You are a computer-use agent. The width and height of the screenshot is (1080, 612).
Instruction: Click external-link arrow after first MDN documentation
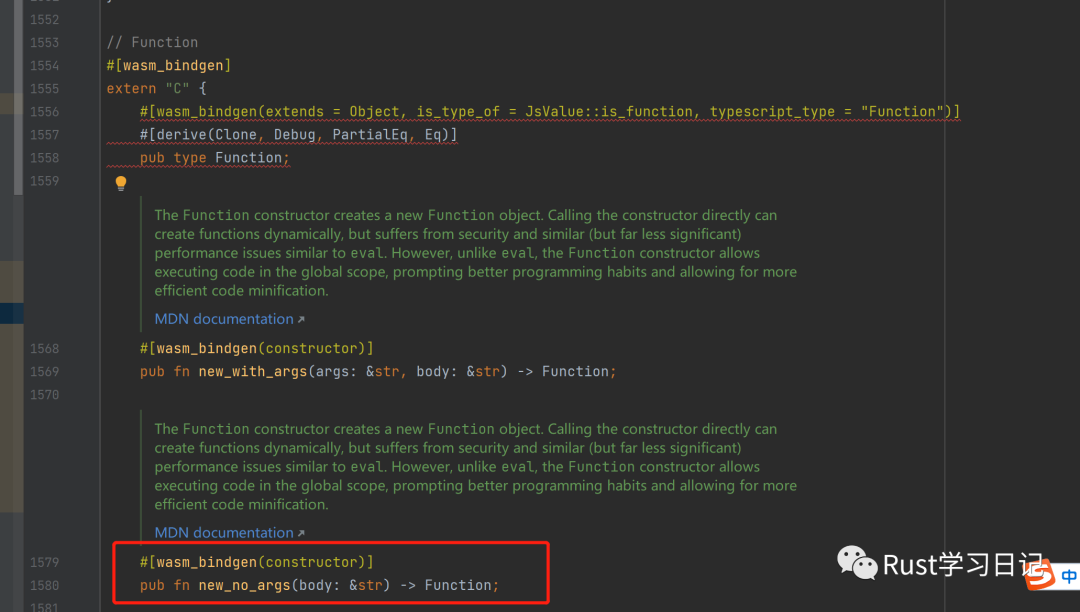(x=301, y=320)
